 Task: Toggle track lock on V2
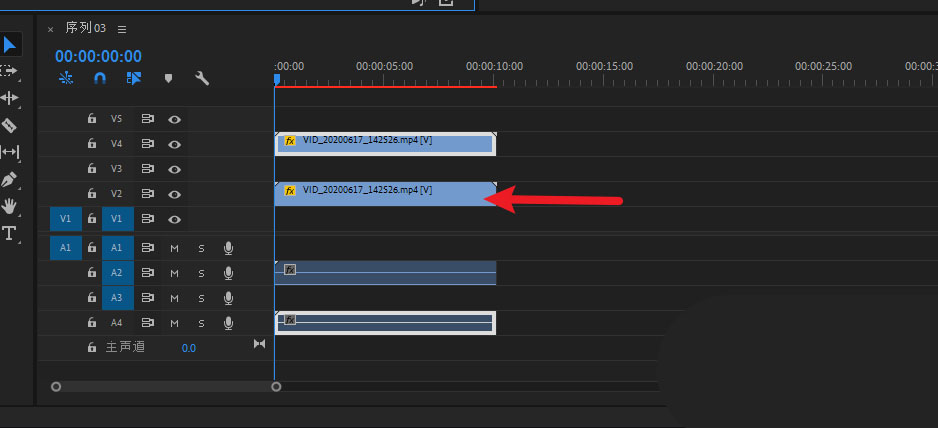(x=92, y=194)
